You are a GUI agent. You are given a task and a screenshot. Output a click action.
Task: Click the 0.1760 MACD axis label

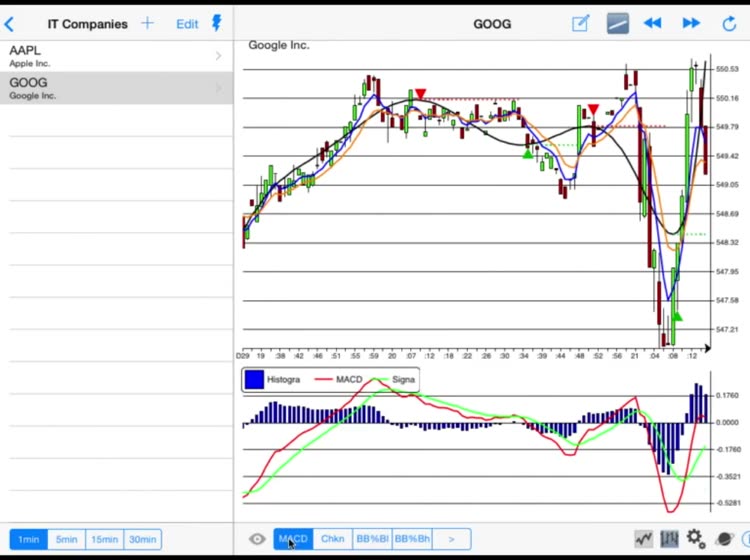(728, 395)
